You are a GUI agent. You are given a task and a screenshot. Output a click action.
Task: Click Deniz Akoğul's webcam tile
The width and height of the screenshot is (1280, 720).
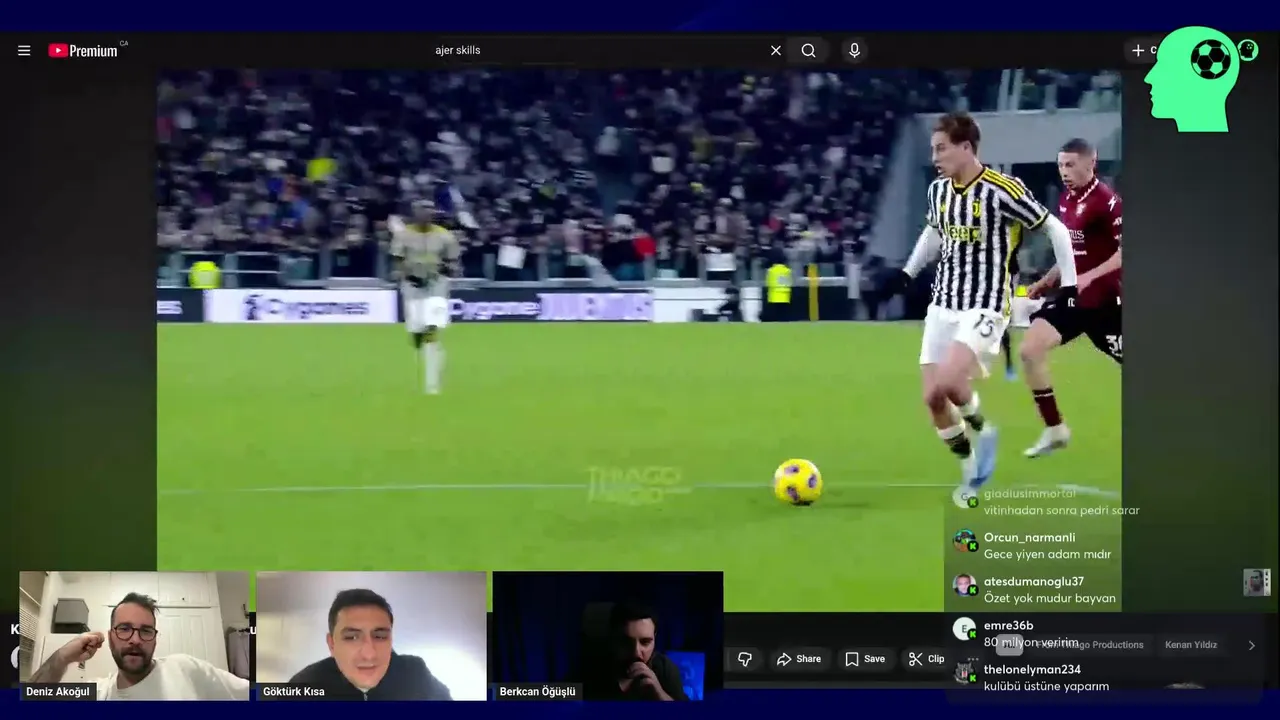point(134,636)
